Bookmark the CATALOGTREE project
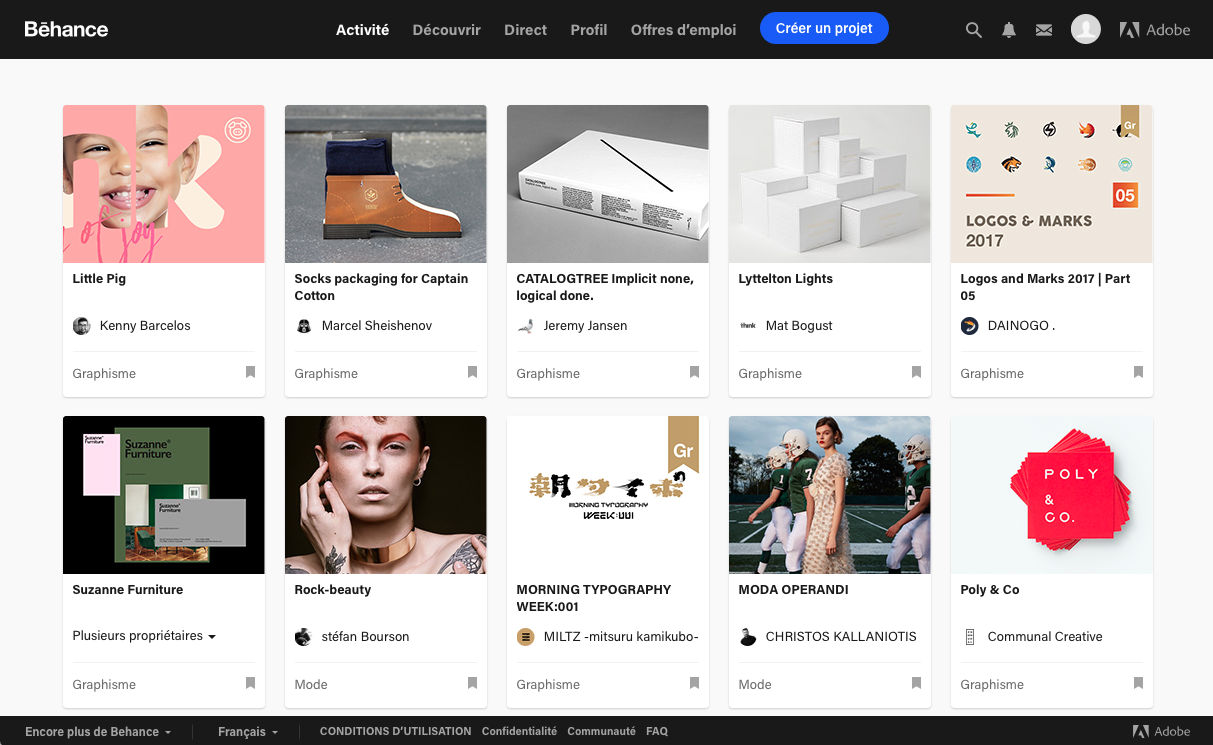 pyautogui.click(x=694, y=372)
